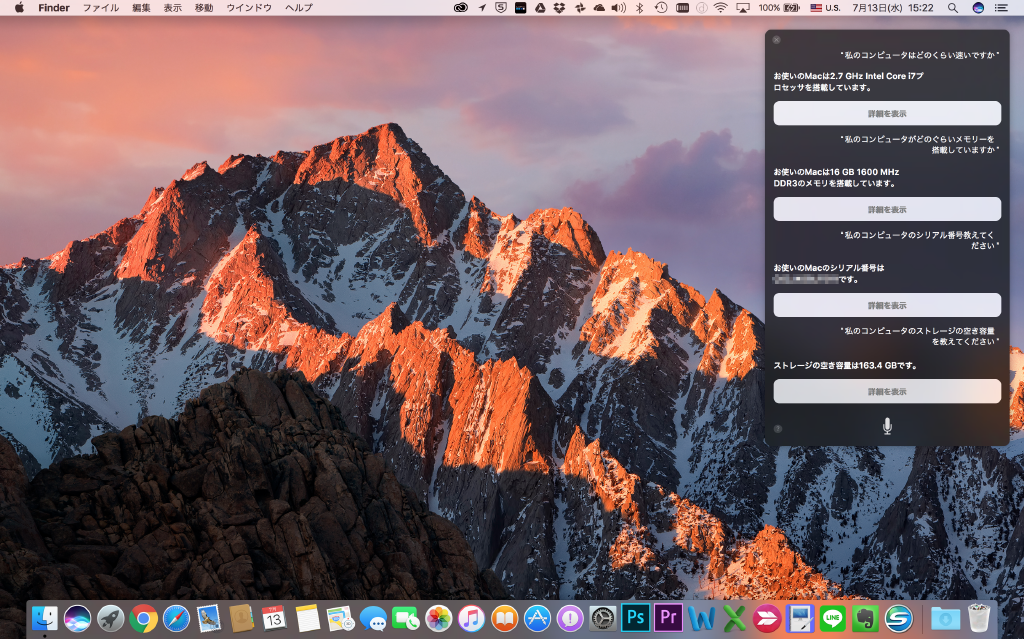Click the Bluetooth icon in the menu bar
1024x639 pixels.
pyautogui.click(x=639, y=10)
